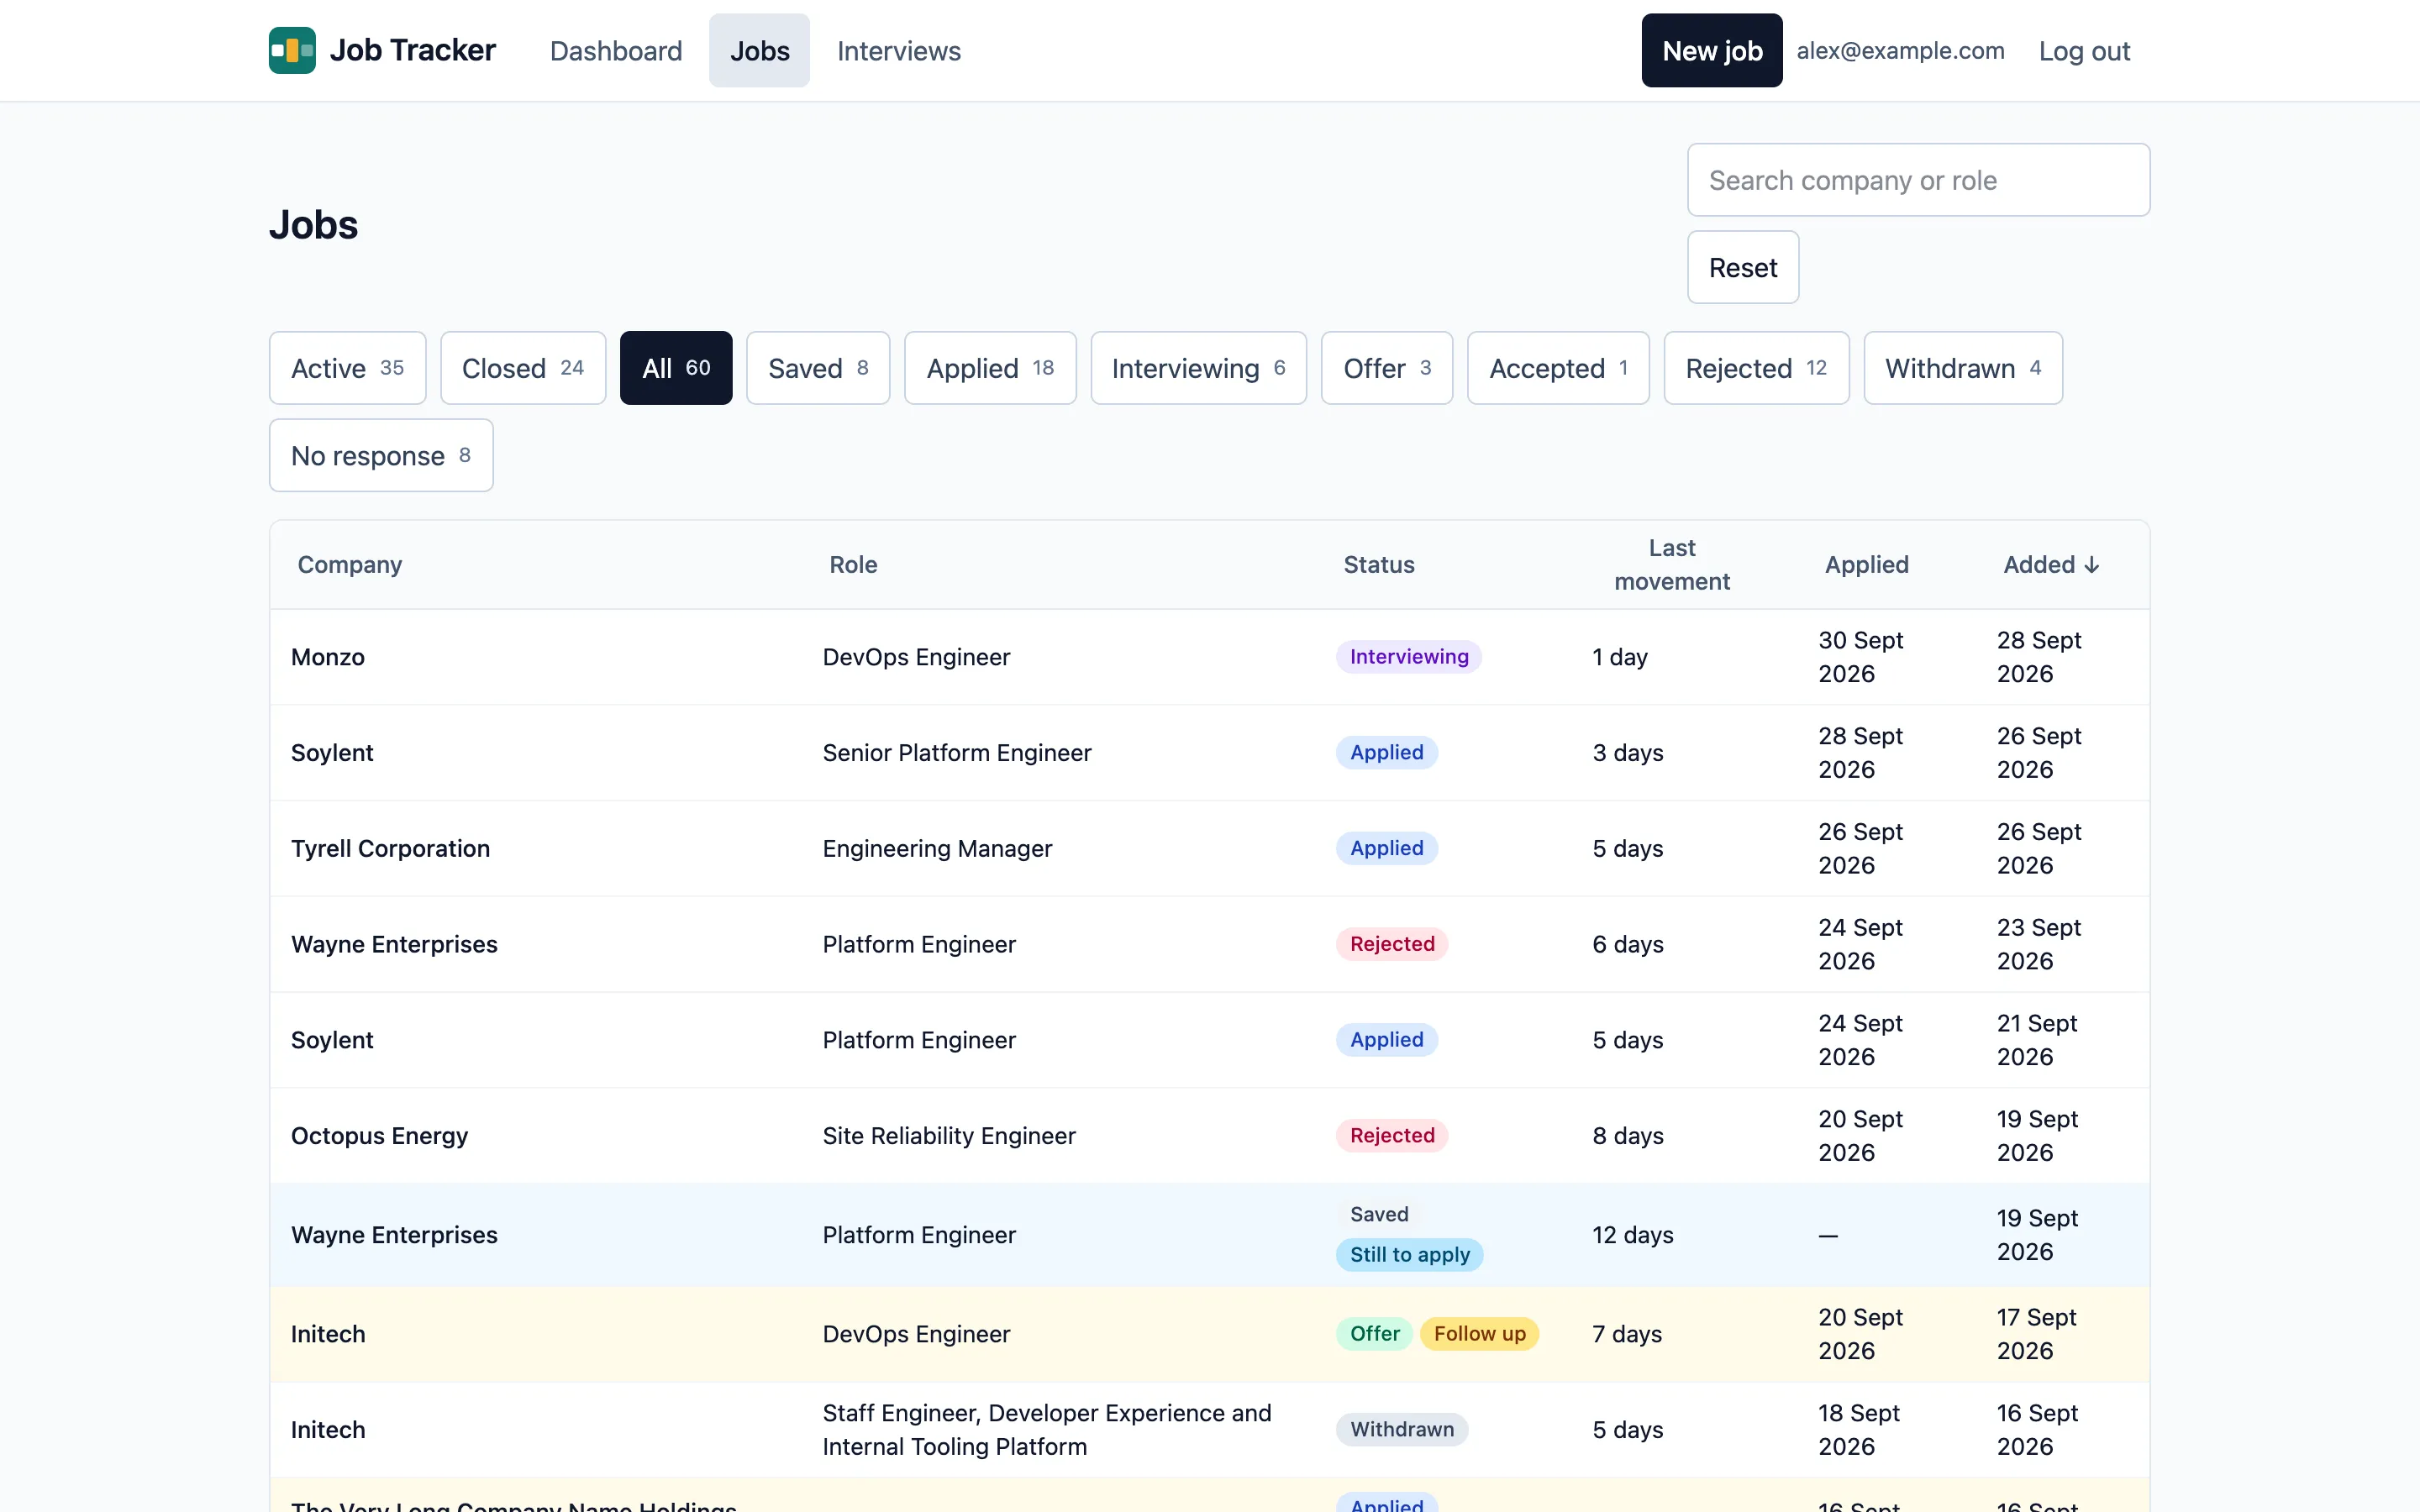
Task: Click Engineering Manager role text
Action: click(937, 848)
